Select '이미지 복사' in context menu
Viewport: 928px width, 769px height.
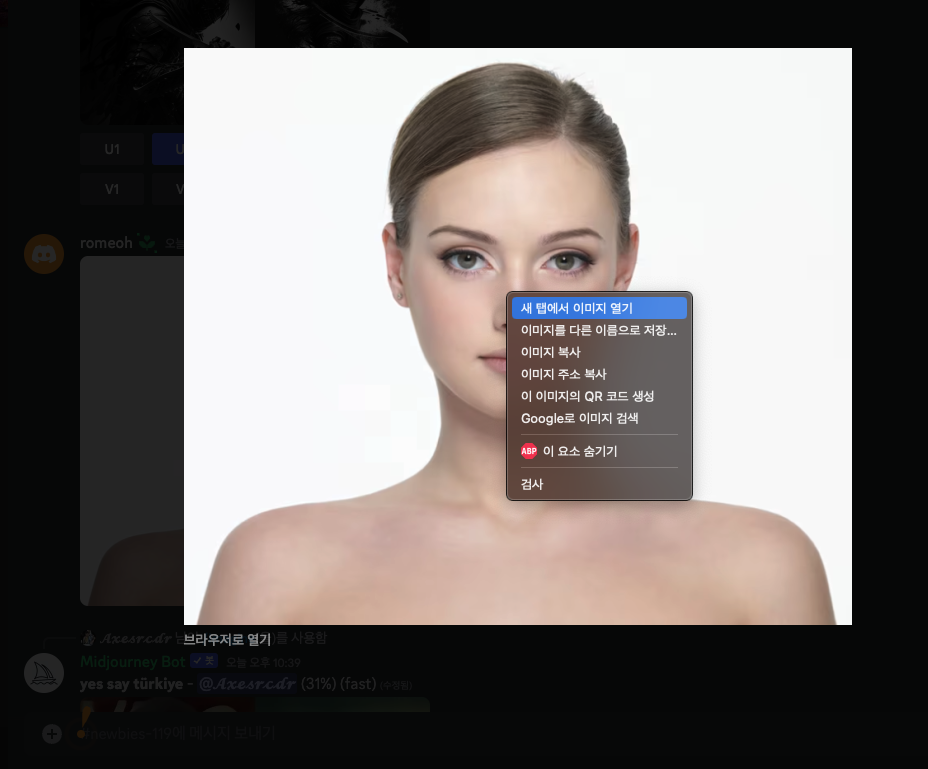point(599,352)
